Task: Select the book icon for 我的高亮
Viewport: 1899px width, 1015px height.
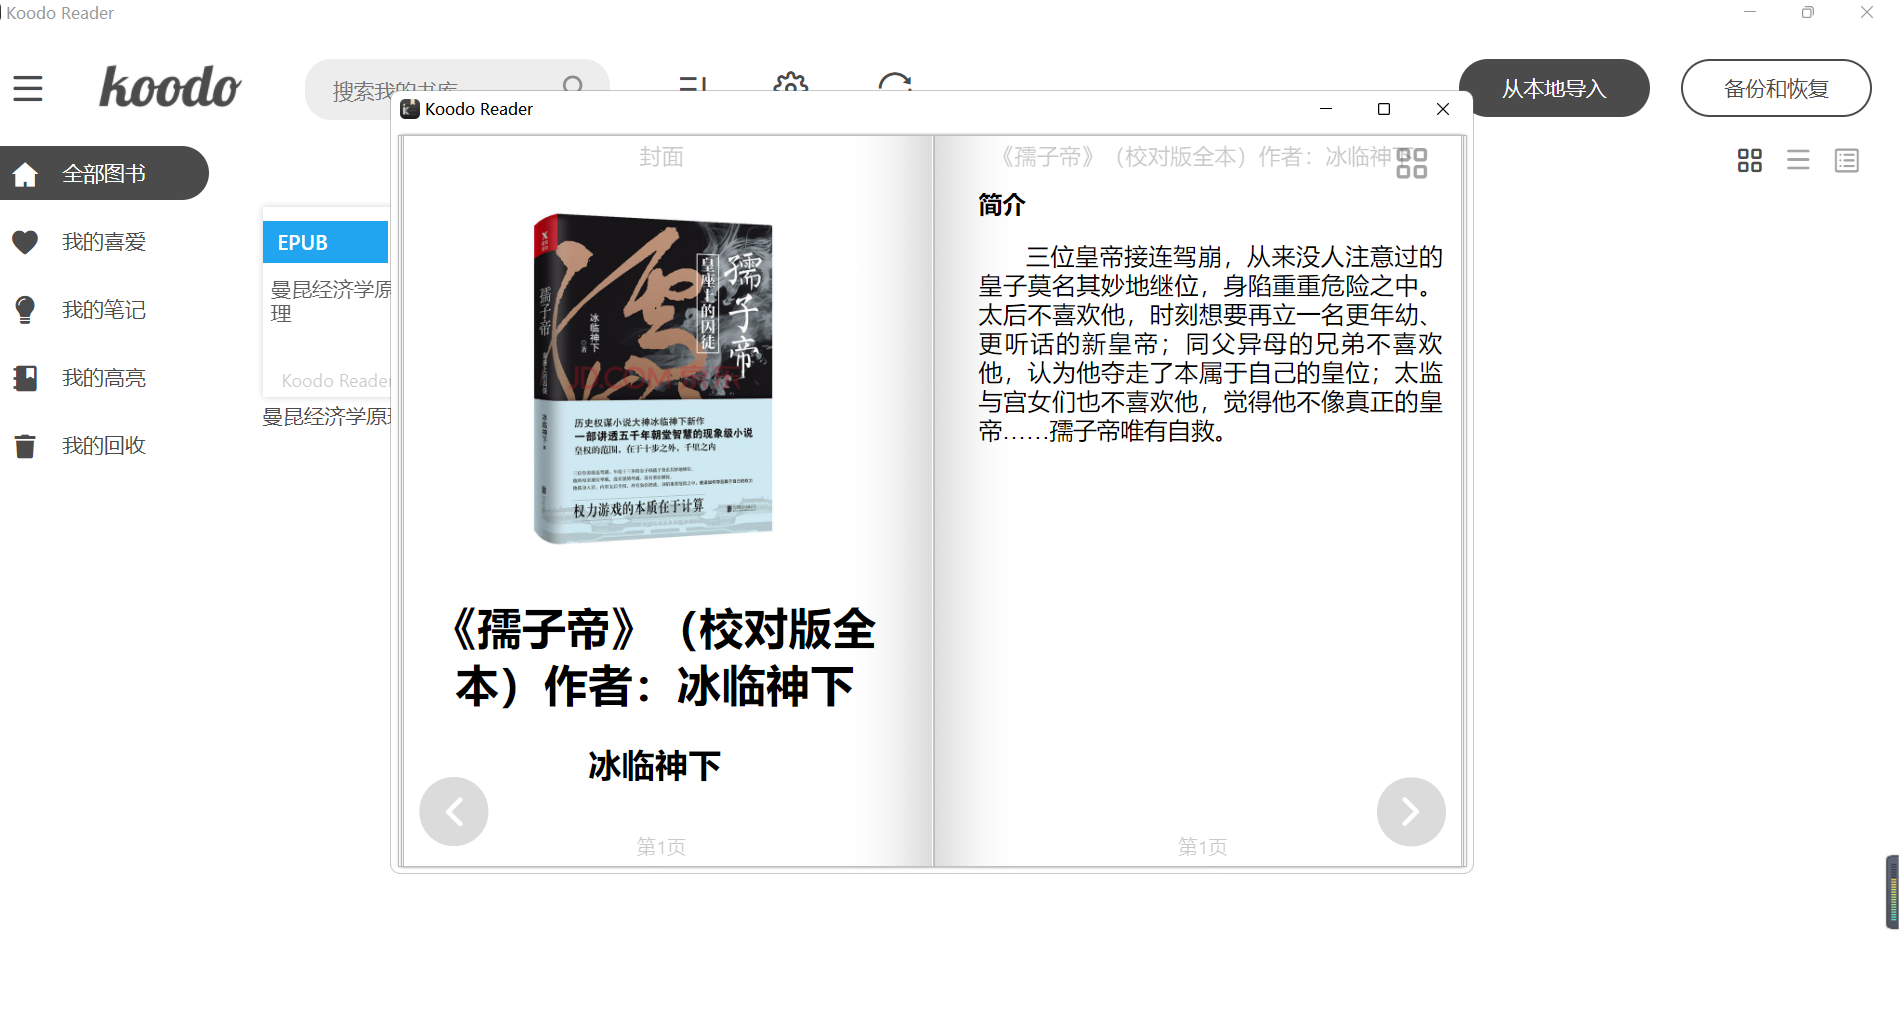Action: pyautogui.click(x=25, y=377)
